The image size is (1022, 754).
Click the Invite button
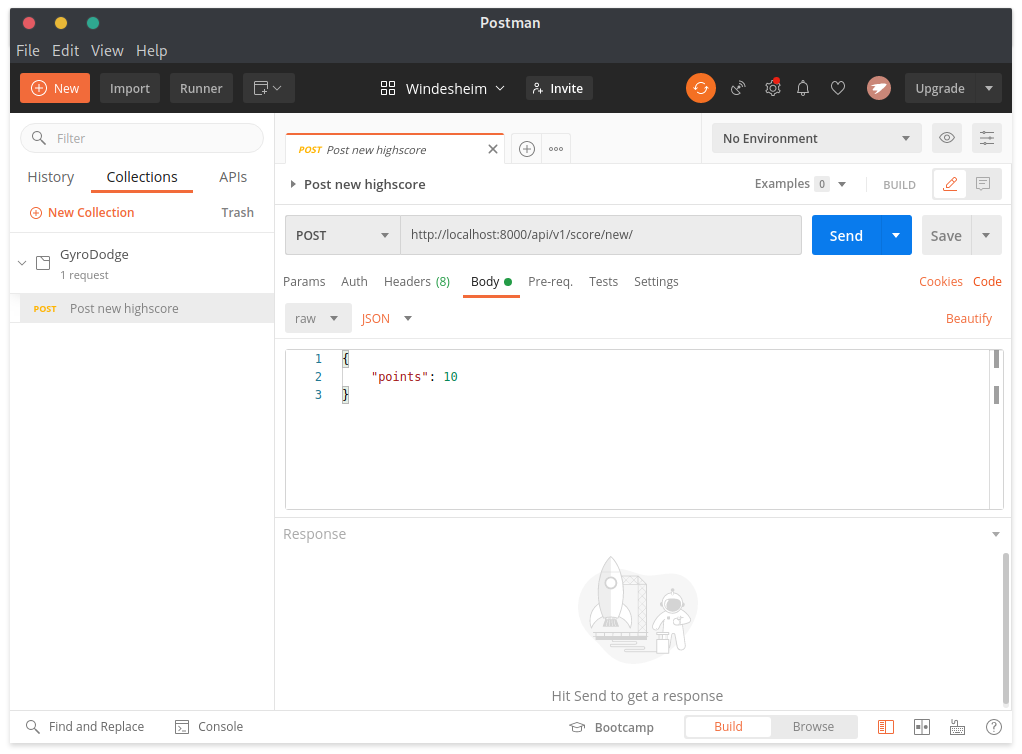point(559,88)
